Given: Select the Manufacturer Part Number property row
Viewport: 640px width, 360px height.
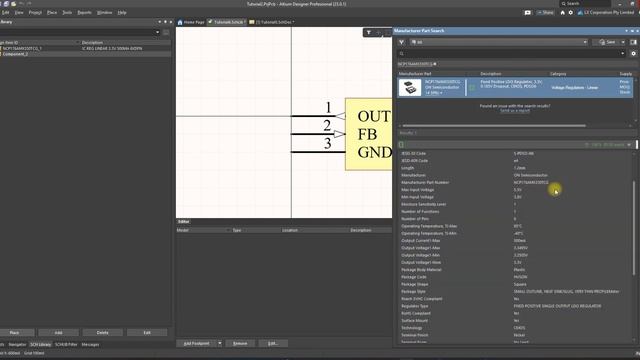Looking at the screenshot, I should coord(515,182).
